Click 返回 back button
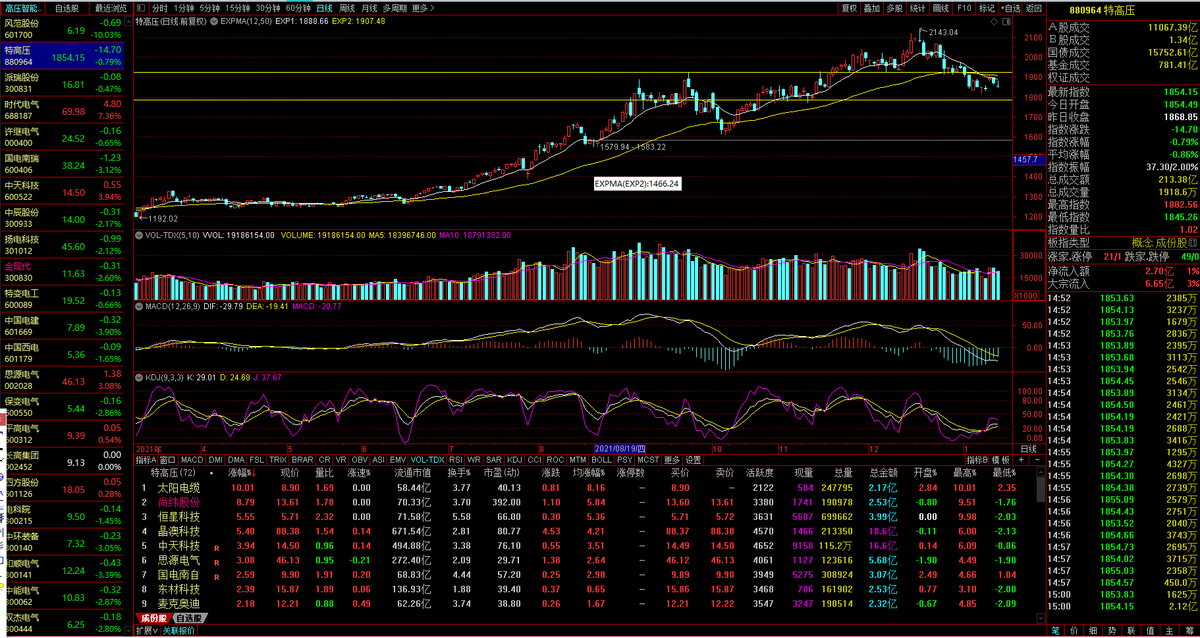This screenshot has width=1200, height=638. point(1035,7)
